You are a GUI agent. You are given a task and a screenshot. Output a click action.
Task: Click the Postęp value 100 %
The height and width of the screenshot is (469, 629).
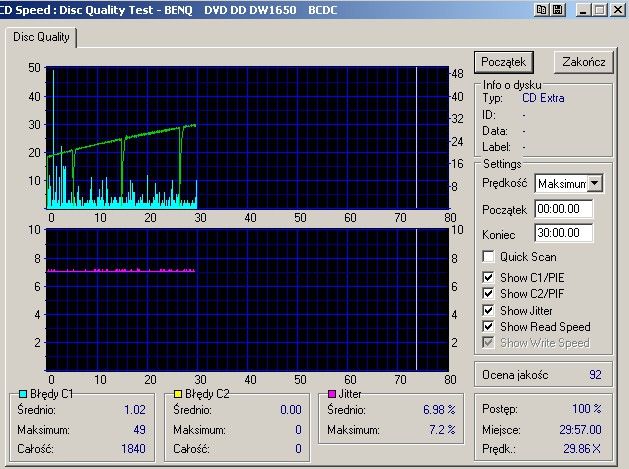click(586, 409)
